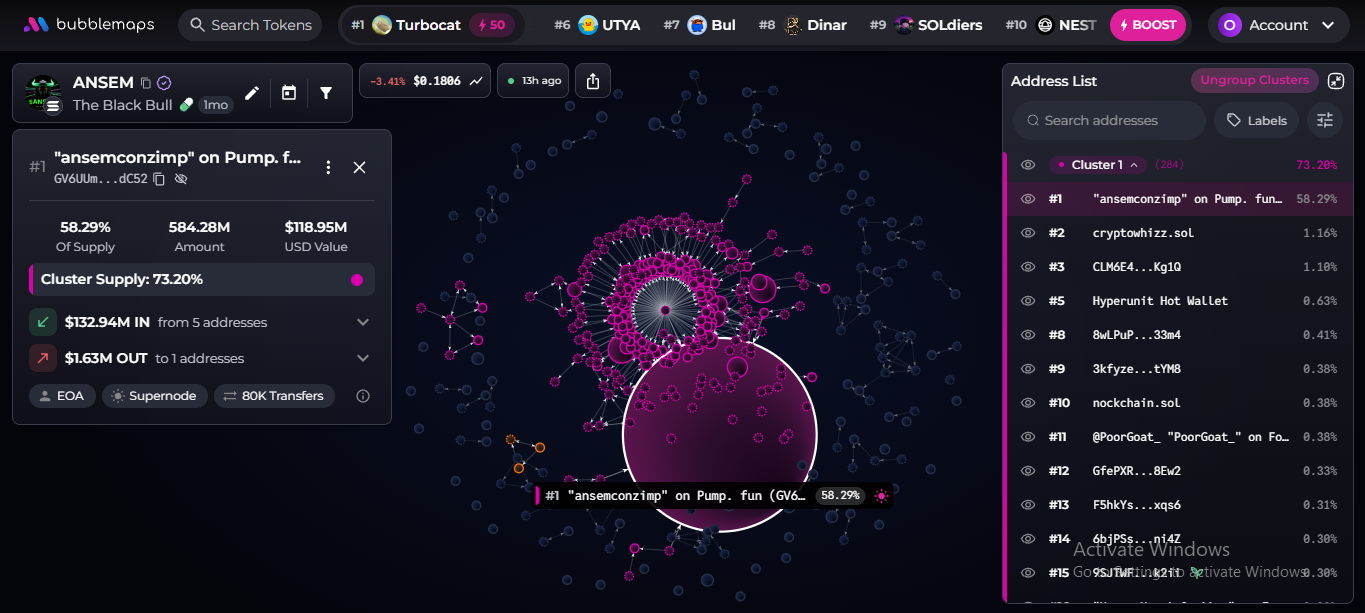Click the large #1 ansemconzimp bubble
Viewport: 1365px width, 613px height.
[x=720, y=435]
